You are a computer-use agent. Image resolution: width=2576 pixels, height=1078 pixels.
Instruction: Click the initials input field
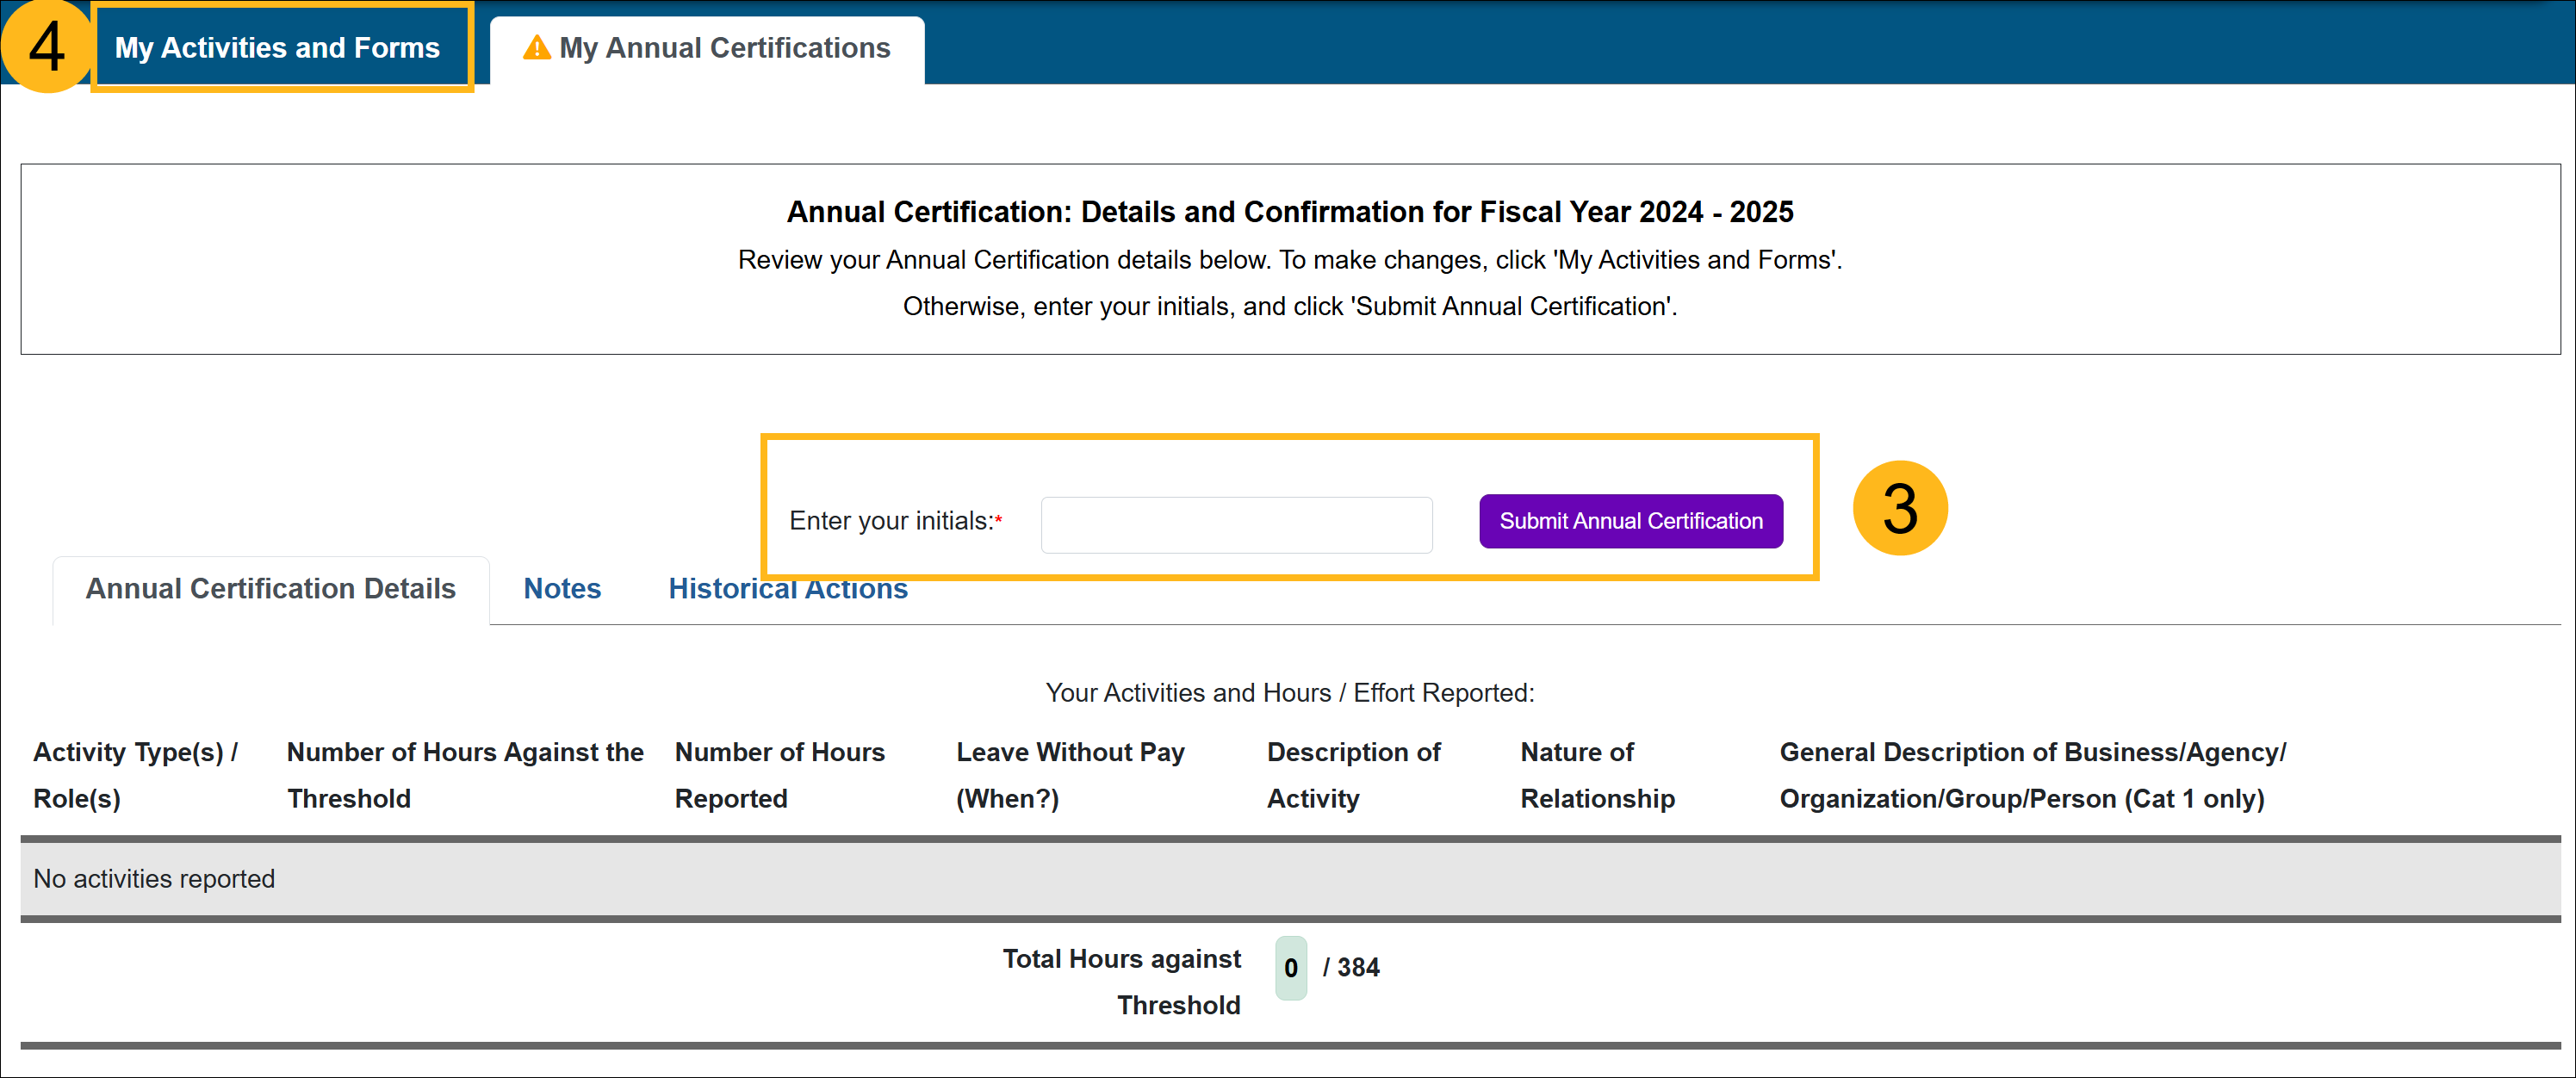click(x=1236, y=524)
